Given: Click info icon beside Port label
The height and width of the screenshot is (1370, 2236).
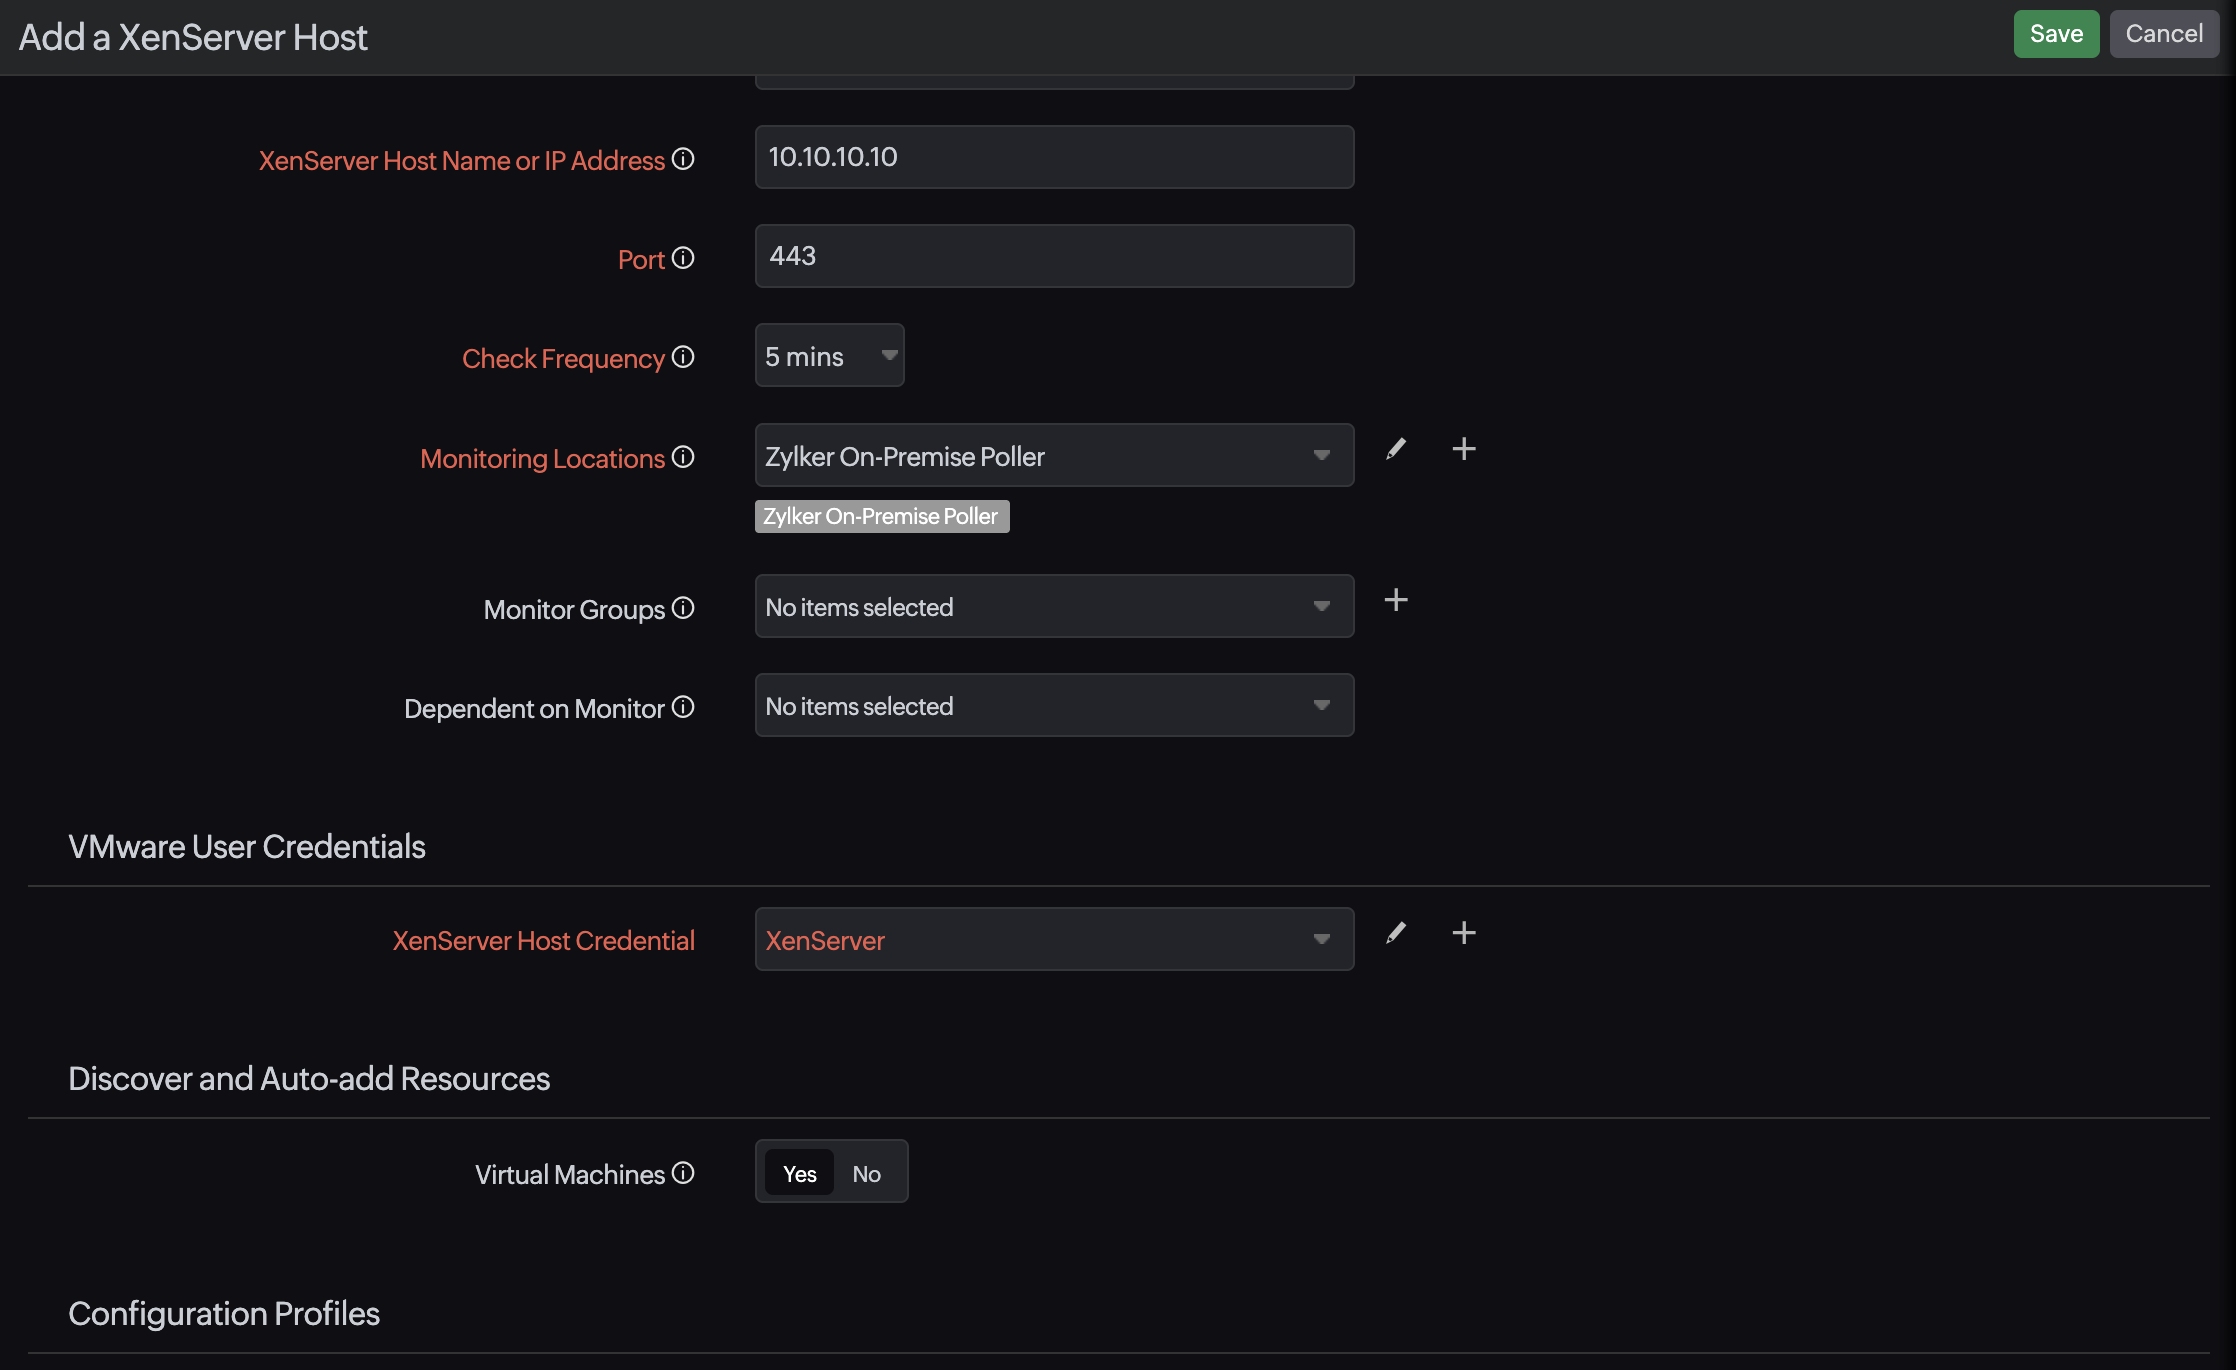Looking at the screenshot, I should pyautogui.click(x=683, y=258).
